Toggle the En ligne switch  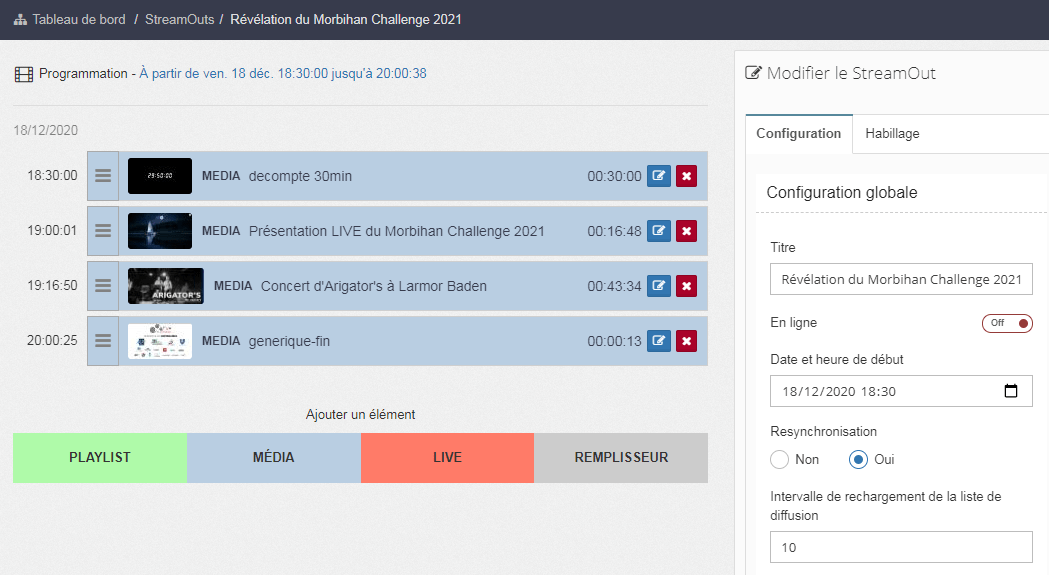coord(1007,323)
